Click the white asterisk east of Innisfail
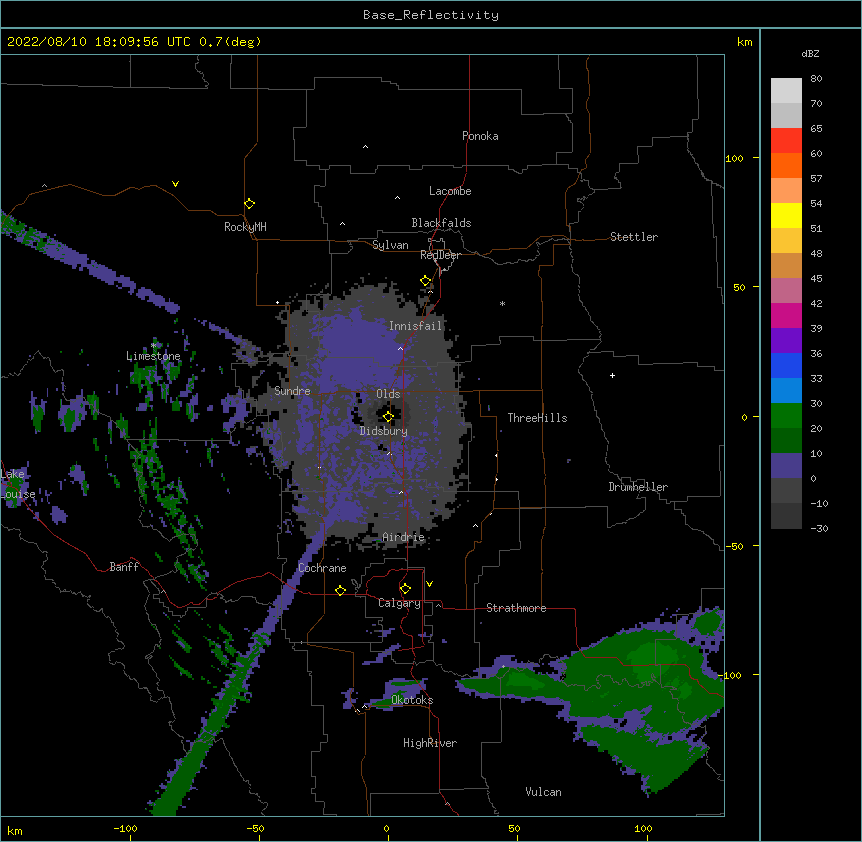 point(502,303)
